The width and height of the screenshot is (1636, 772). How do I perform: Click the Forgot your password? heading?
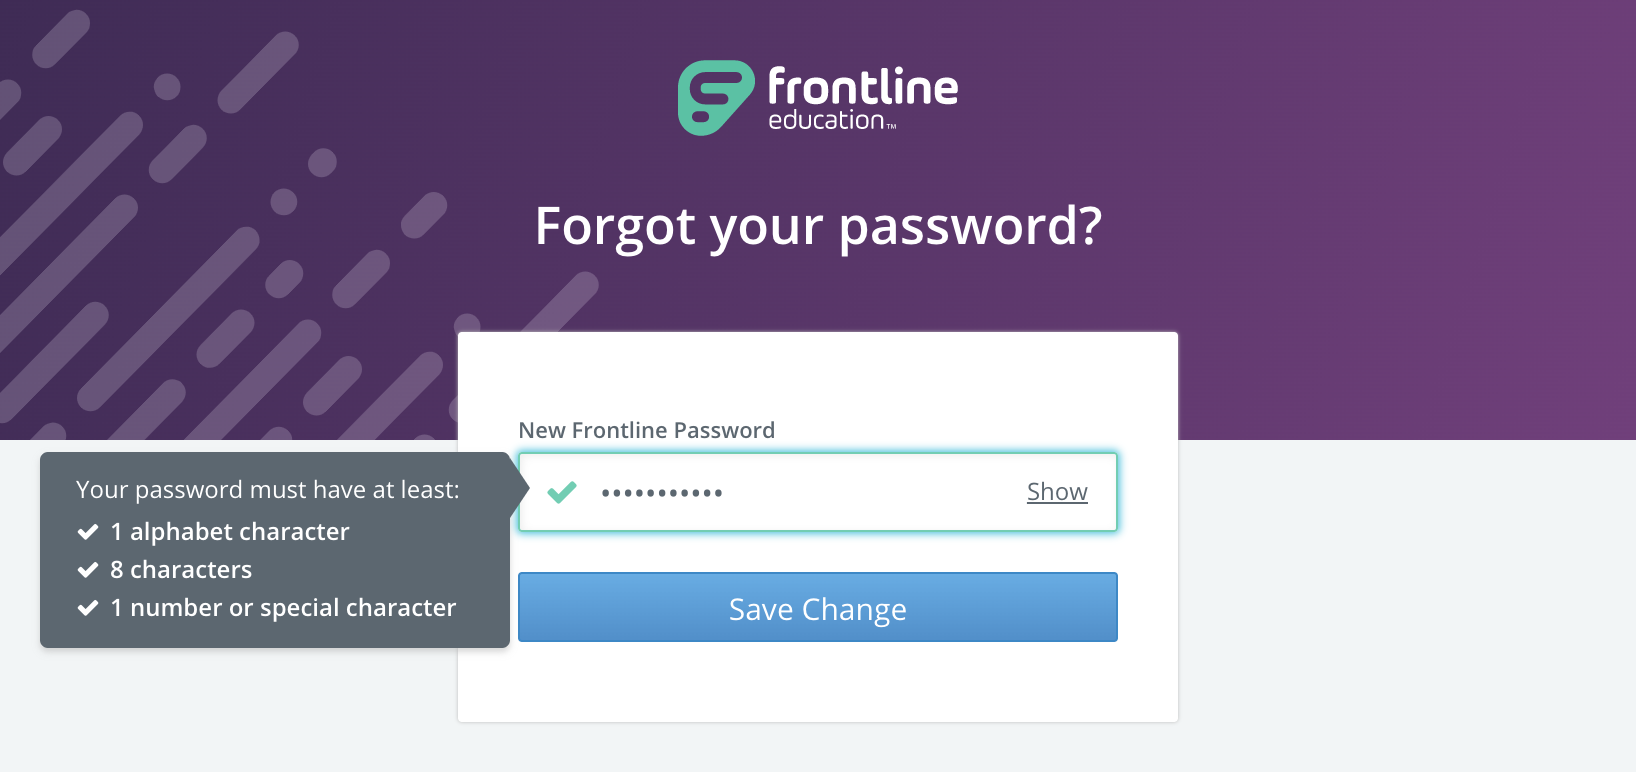(818, 227)
